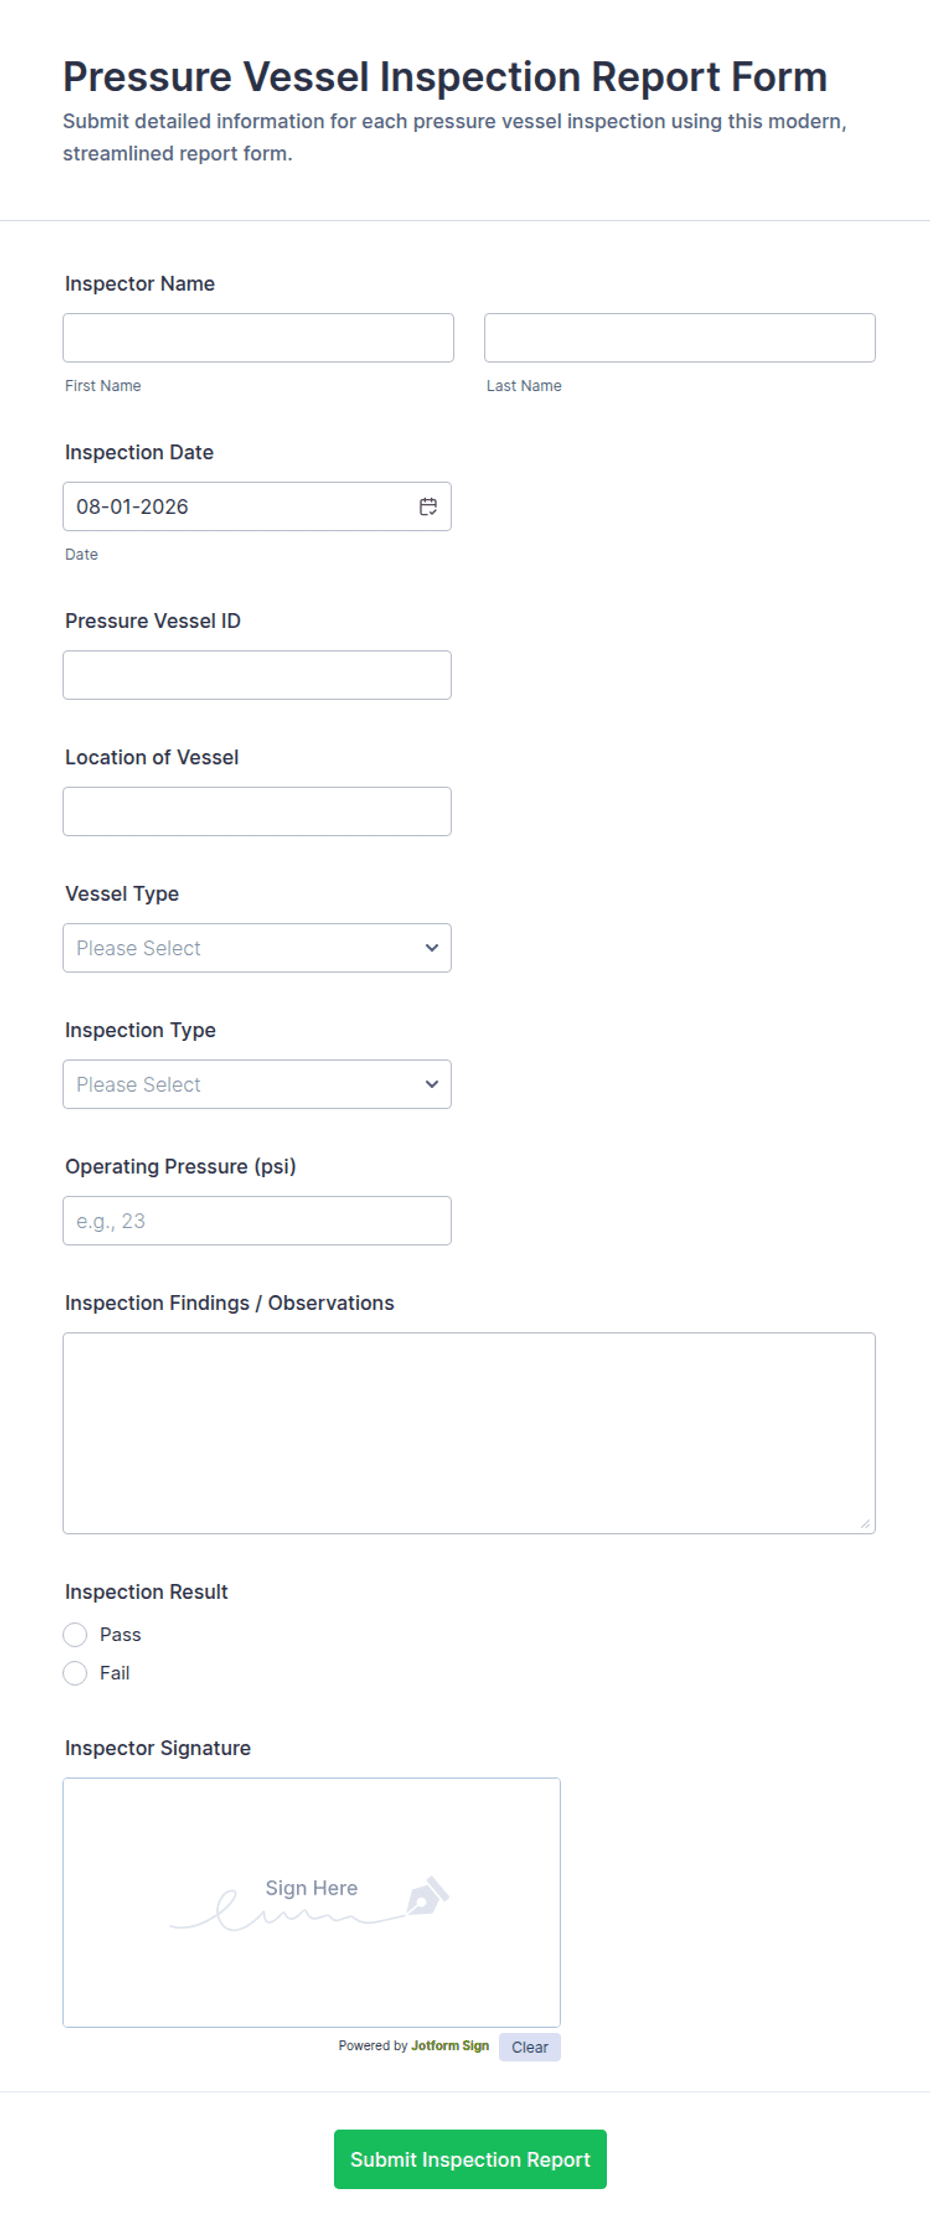
Task: Grab the observations textarea resize handle
Action: pyautogui.click(x=865, y=1523)
